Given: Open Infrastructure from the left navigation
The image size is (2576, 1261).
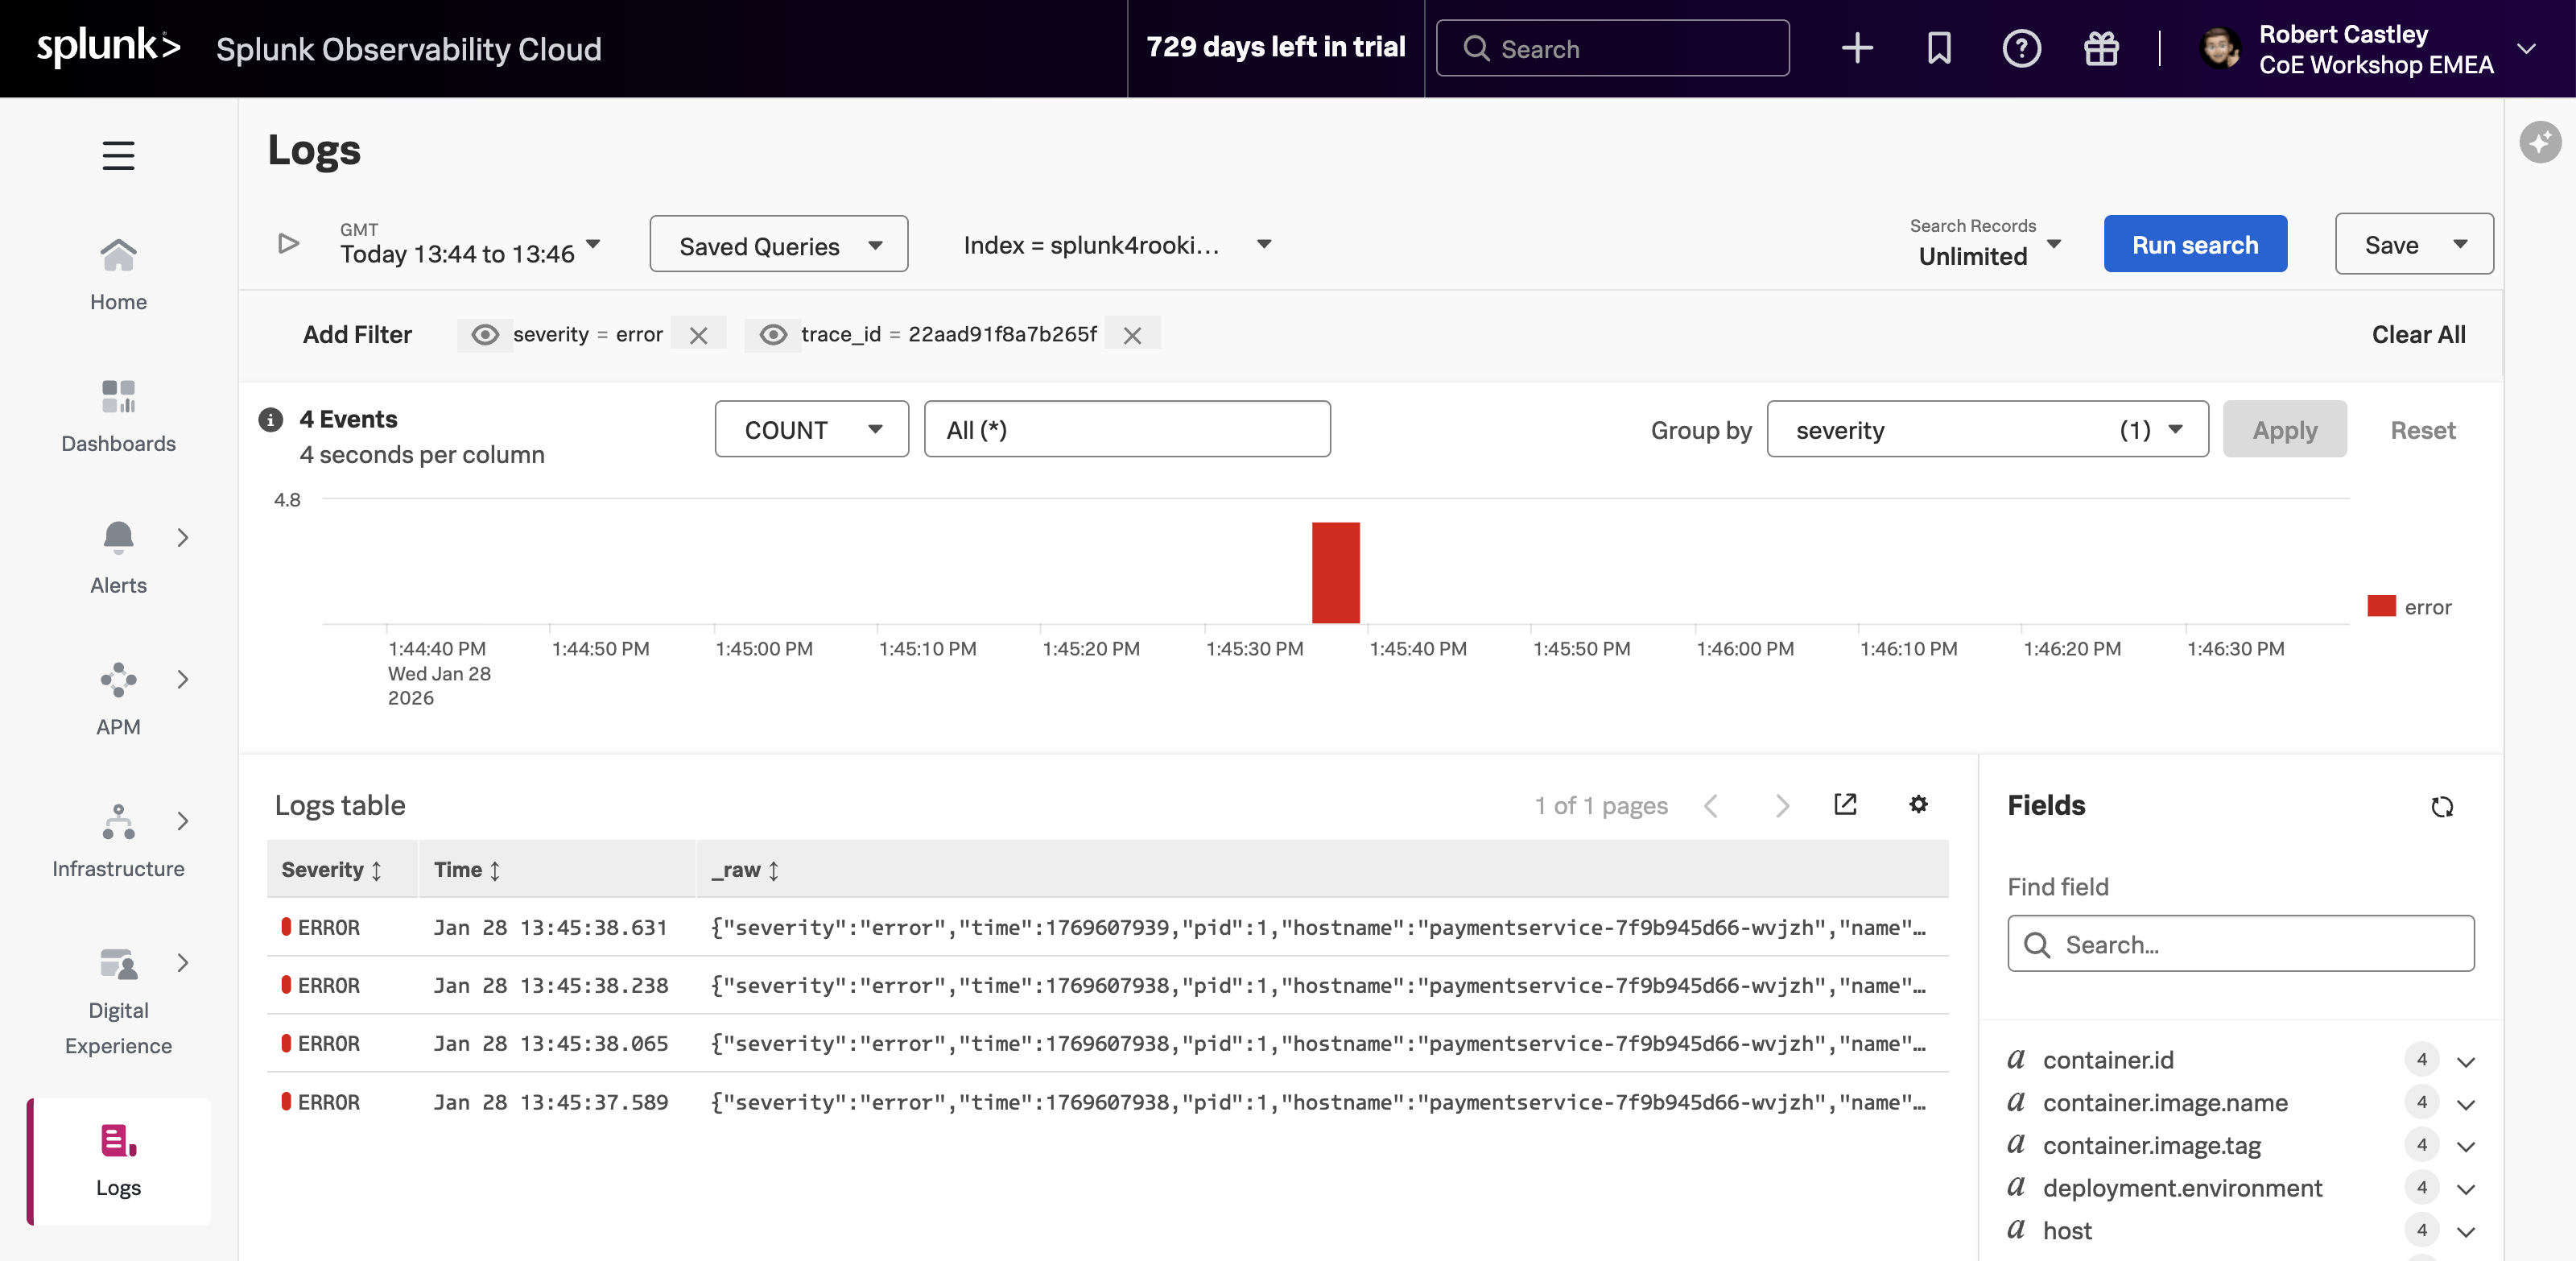Looking at the screenshot, I should click(x=118, y=822).
